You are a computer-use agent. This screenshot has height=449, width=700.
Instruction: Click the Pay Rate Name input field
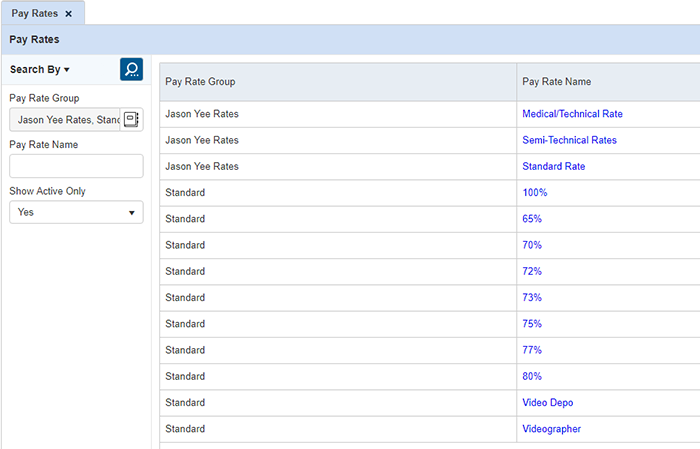pyautogui.click(x=76, y=166)
